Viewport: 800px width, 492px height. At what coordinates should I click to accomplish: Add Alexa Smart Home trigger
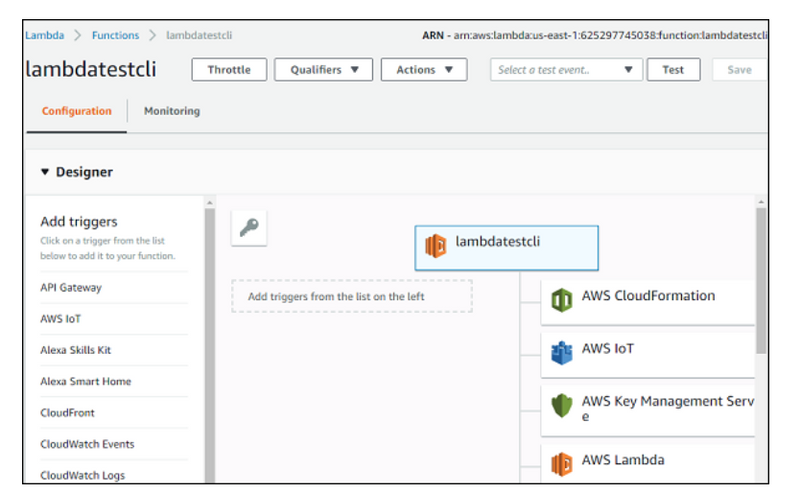click(86, 381)
